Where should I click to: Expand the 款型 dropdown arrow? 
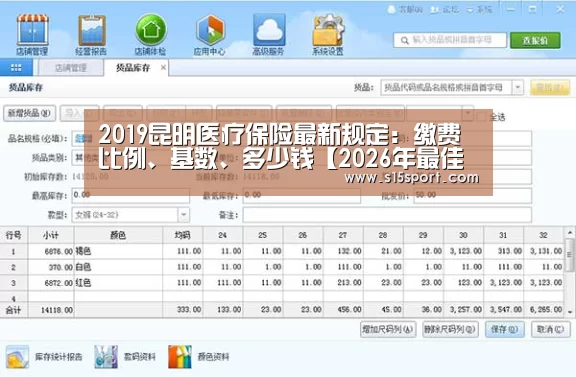[x=184, y=215]
